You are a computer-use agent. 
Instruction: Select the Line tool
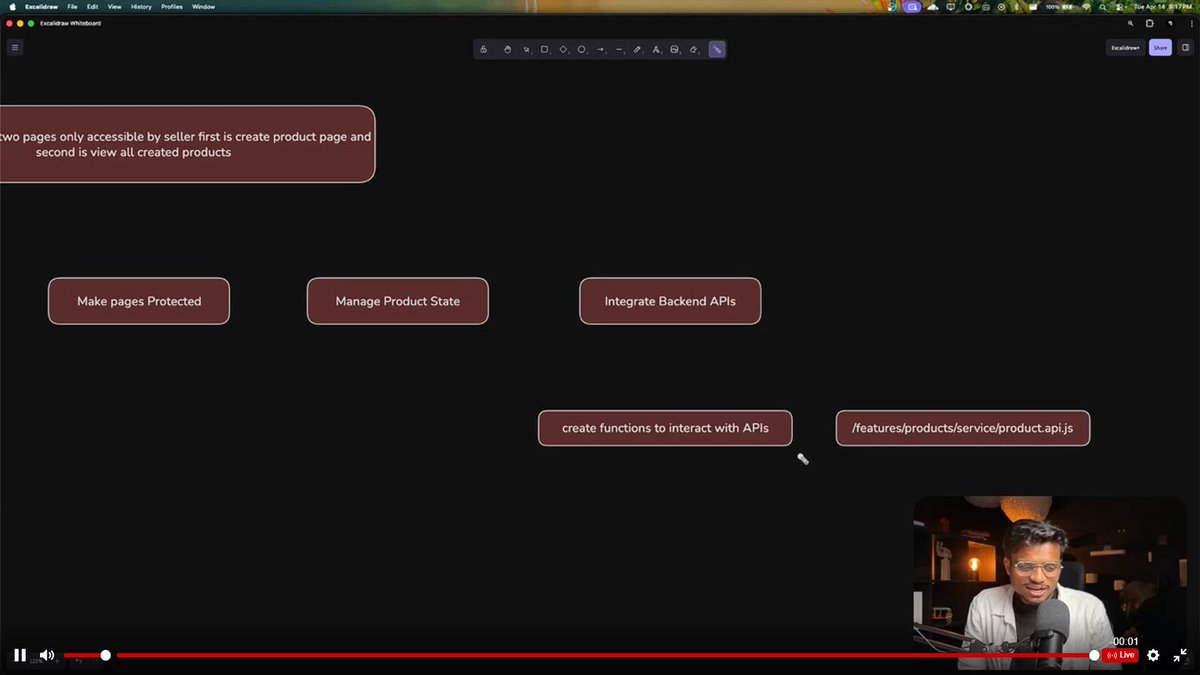(x=619, y=49)
